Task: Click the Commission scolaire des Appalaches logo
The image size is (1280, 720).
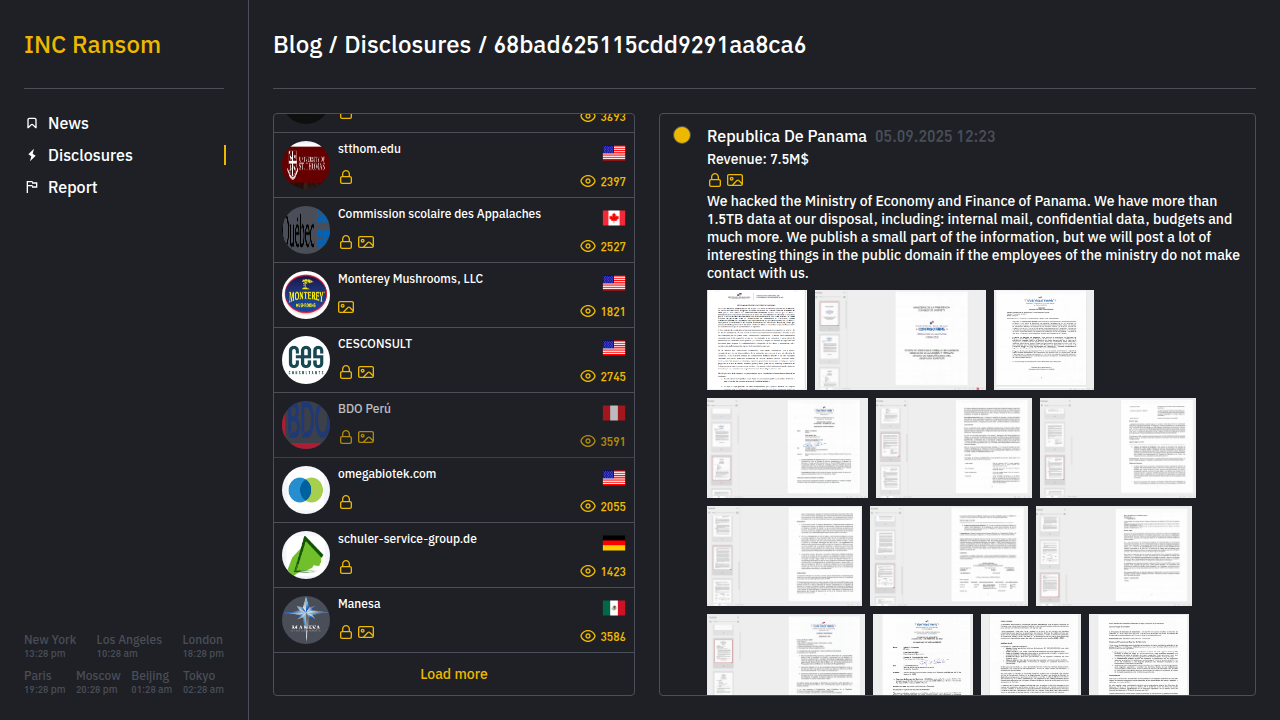Action: point(306,230)
